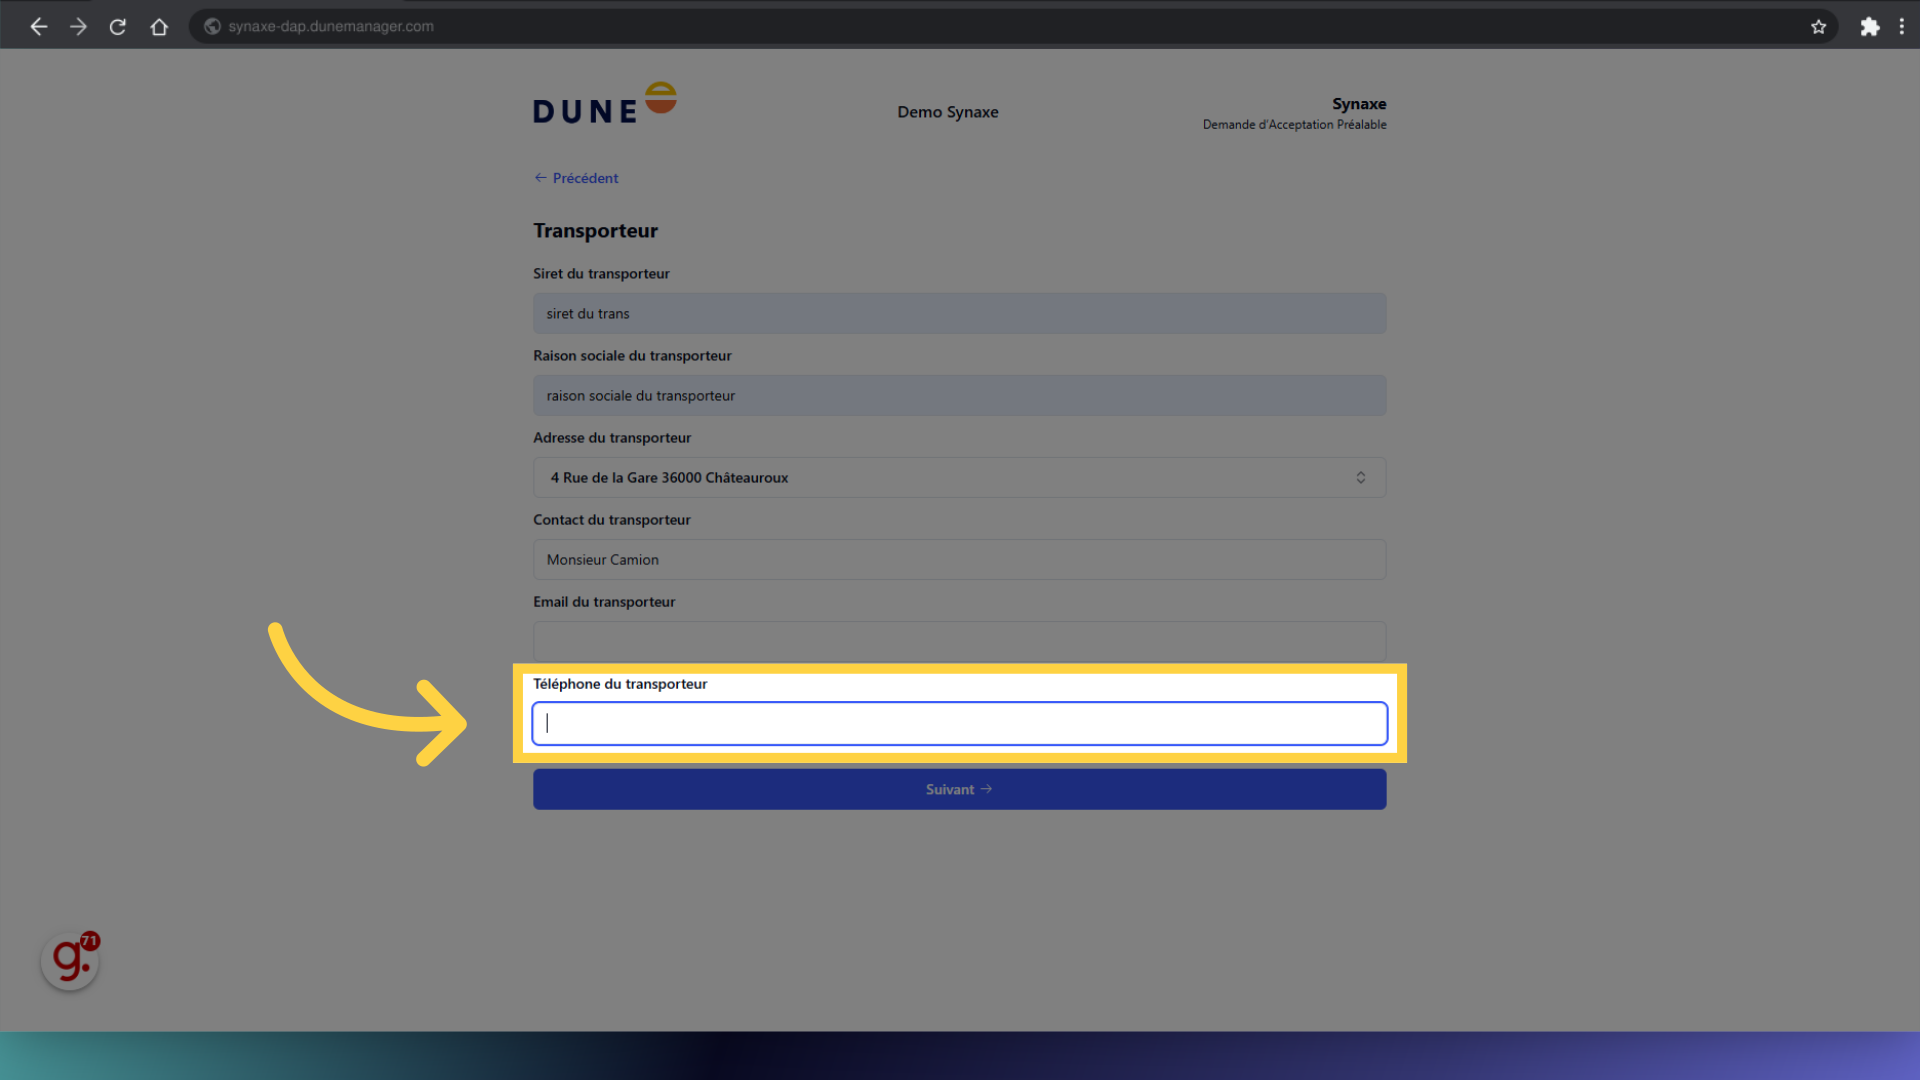Select the Contact du transporteur field
The image size is (1920, 1080).
pos(959,560)
